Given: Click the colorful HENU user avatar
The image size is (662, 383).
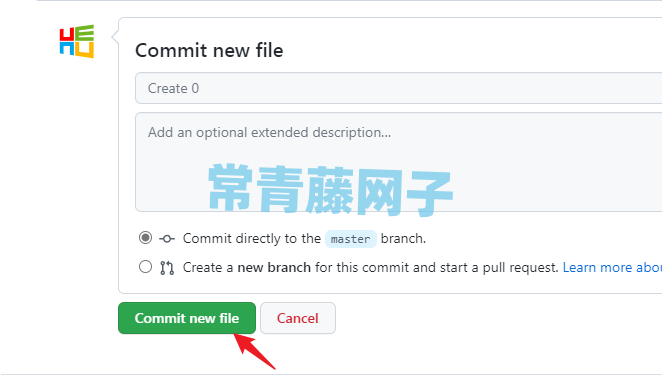Looking at the screenshot, I should (77, 41).
